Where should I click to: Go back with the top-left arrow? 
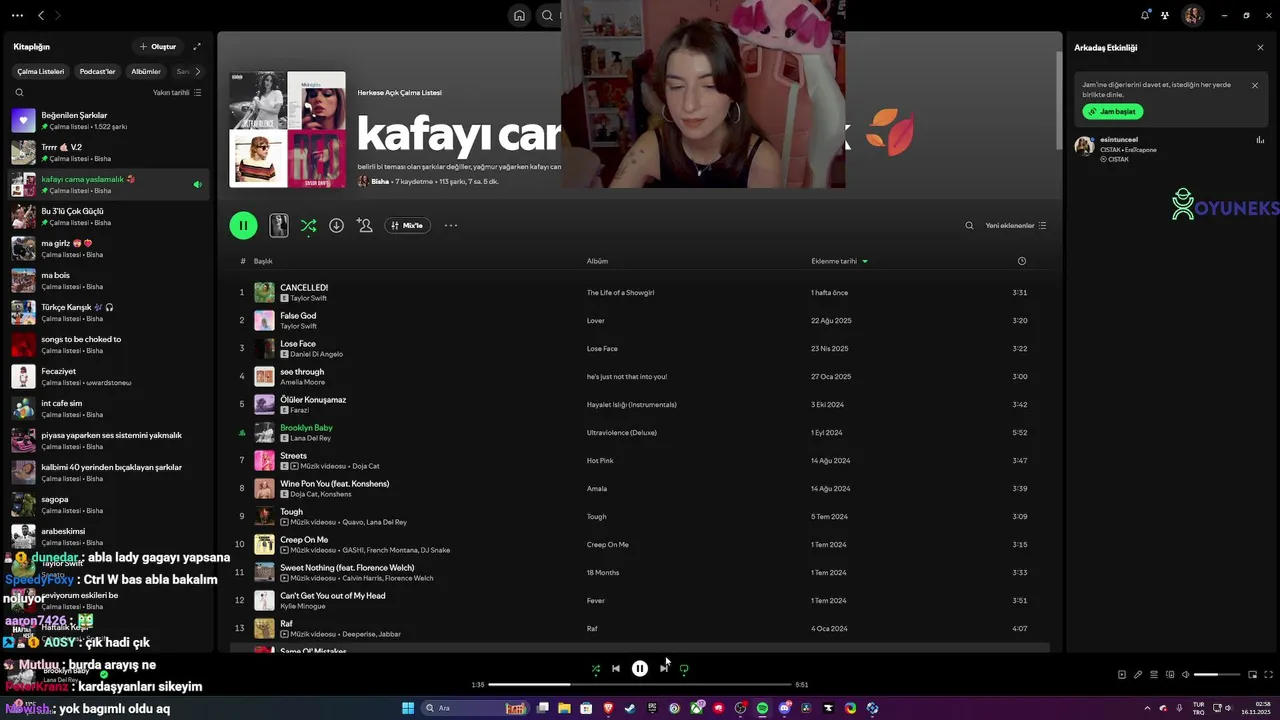click(x=41, y=15)
